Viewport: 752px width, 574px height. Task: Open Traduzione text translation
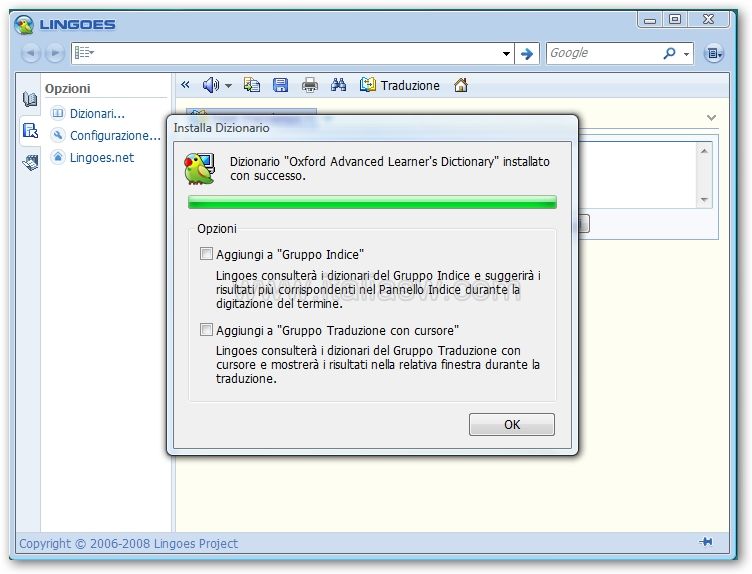click(400, 85)
